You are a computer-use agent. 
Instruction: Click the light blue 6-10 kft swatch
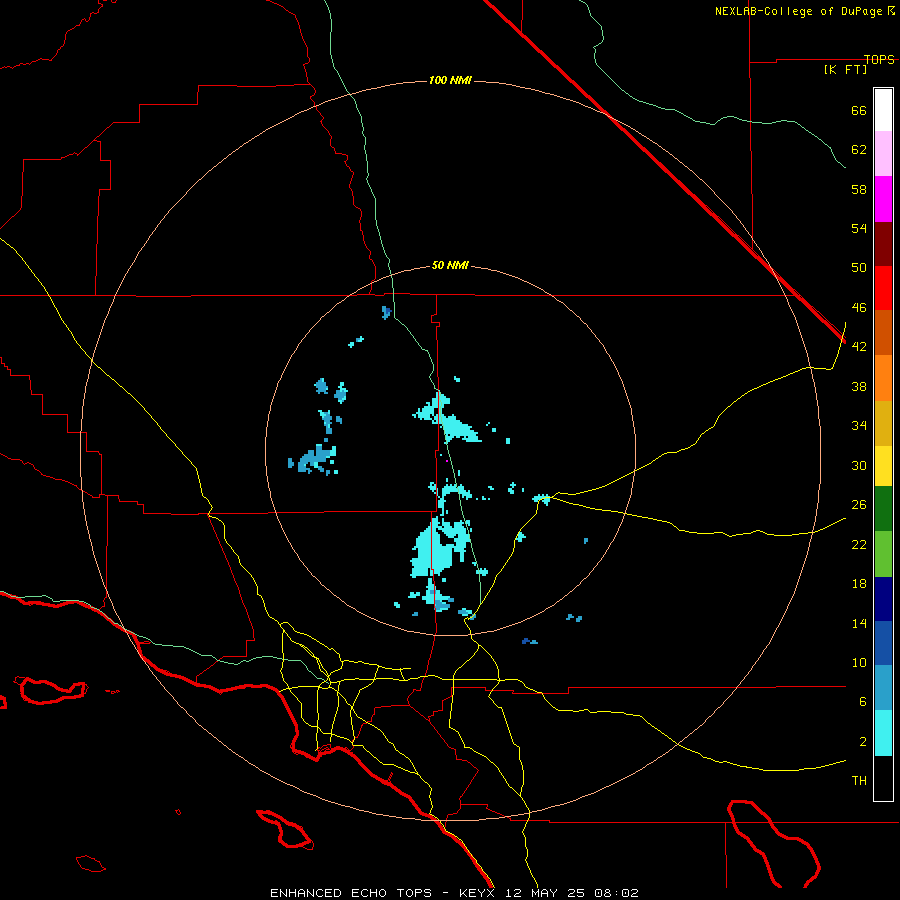click(883, 688)
